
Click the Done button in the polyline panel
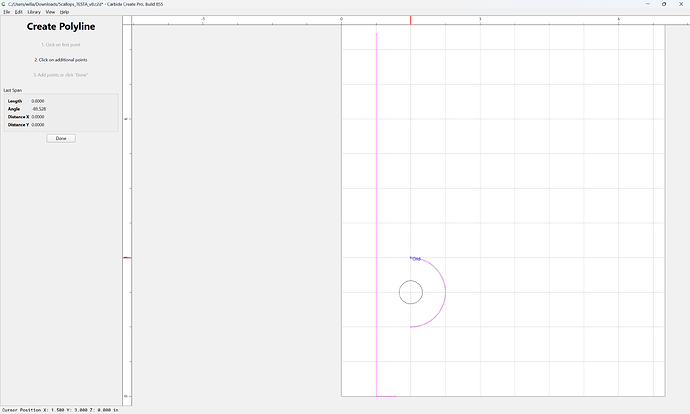[x=61, y=138]
